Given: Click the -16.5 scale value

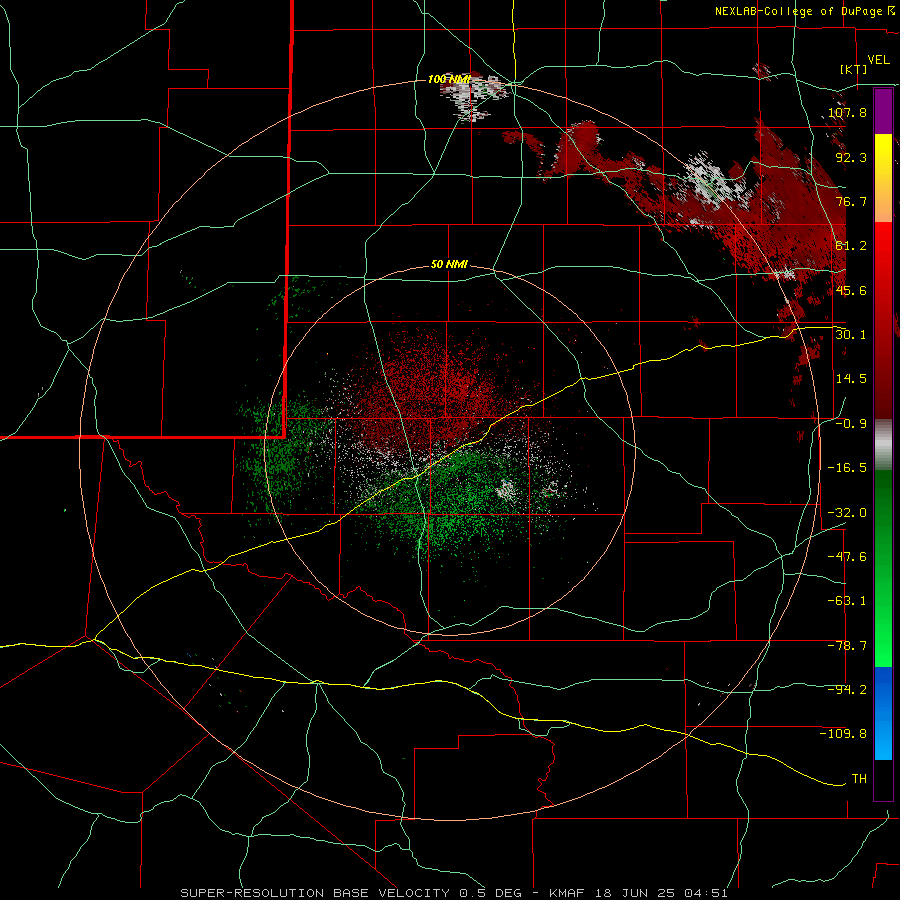Looking at the screenshot, I should tap(847, 468).
